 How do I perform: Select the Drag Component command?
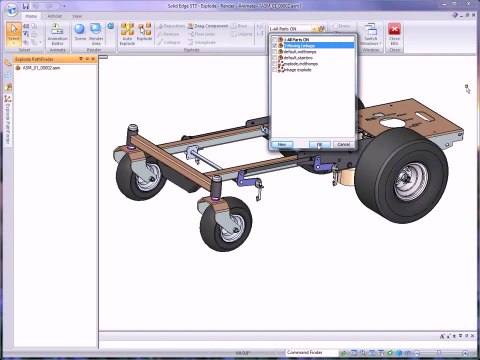point(208,26)
